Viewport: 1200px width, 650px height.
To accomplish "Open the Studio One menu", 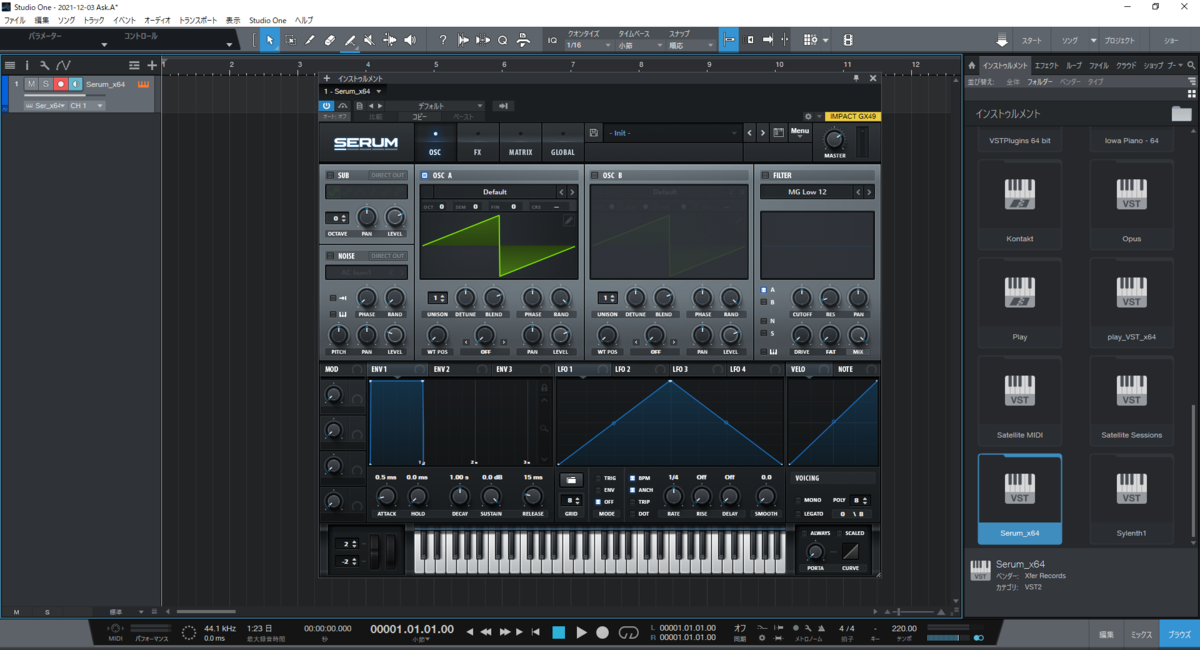I will point(267,20).
